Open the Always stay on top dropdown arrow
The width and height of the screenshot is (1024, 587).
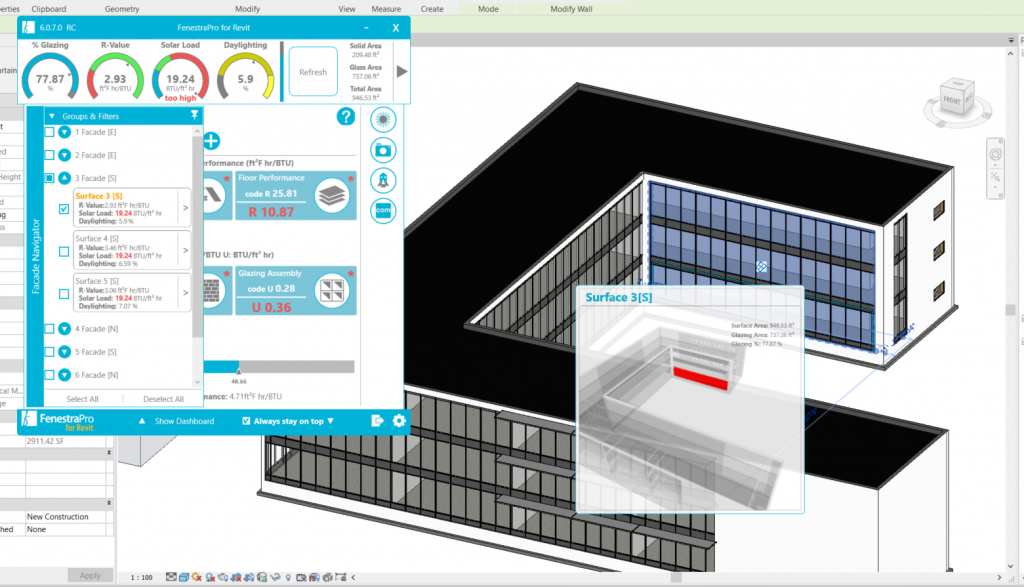[x=330, y=421]
